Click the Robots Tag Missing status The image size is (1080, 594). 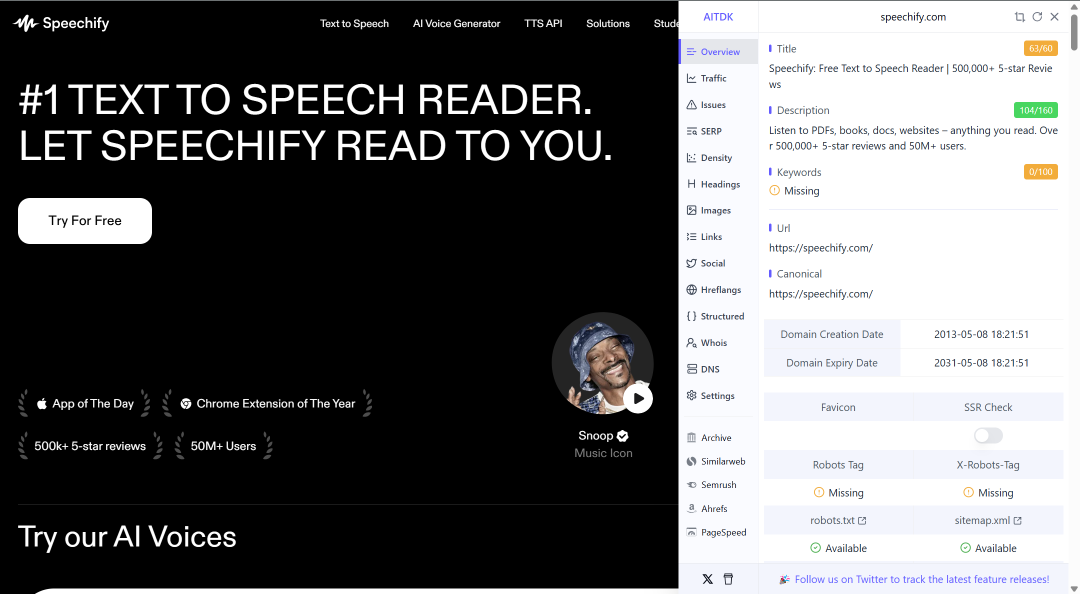coord(838,493)
